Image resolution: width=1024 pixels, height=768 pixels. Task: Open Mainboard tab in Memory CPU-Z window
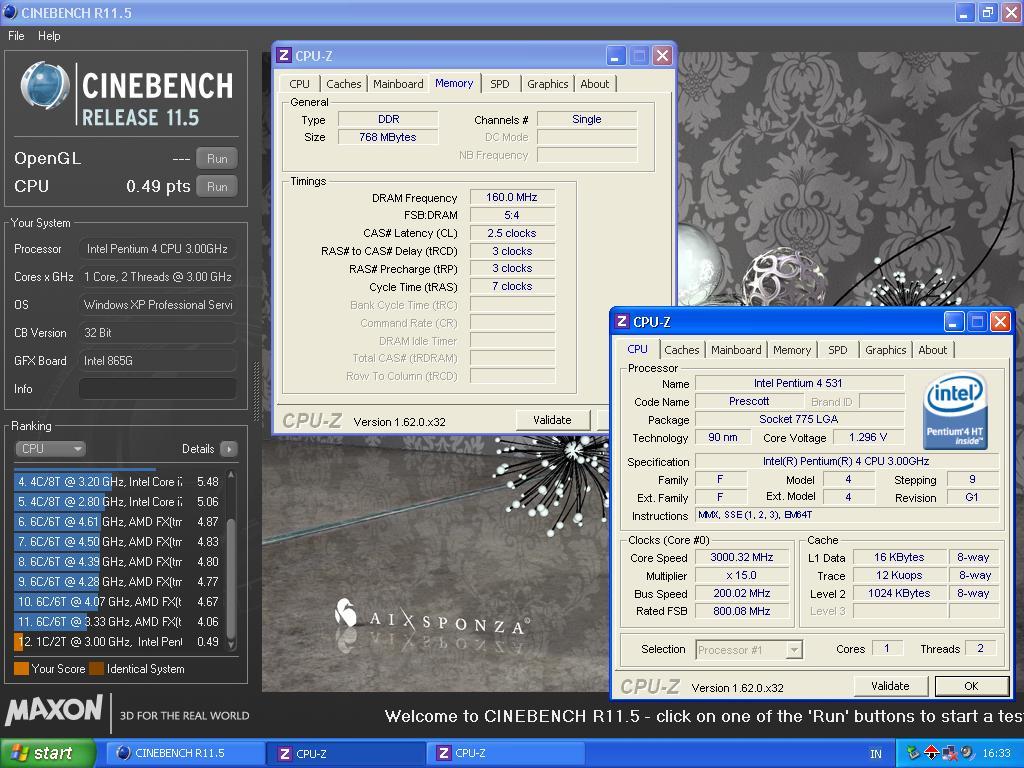pos(398,84)
